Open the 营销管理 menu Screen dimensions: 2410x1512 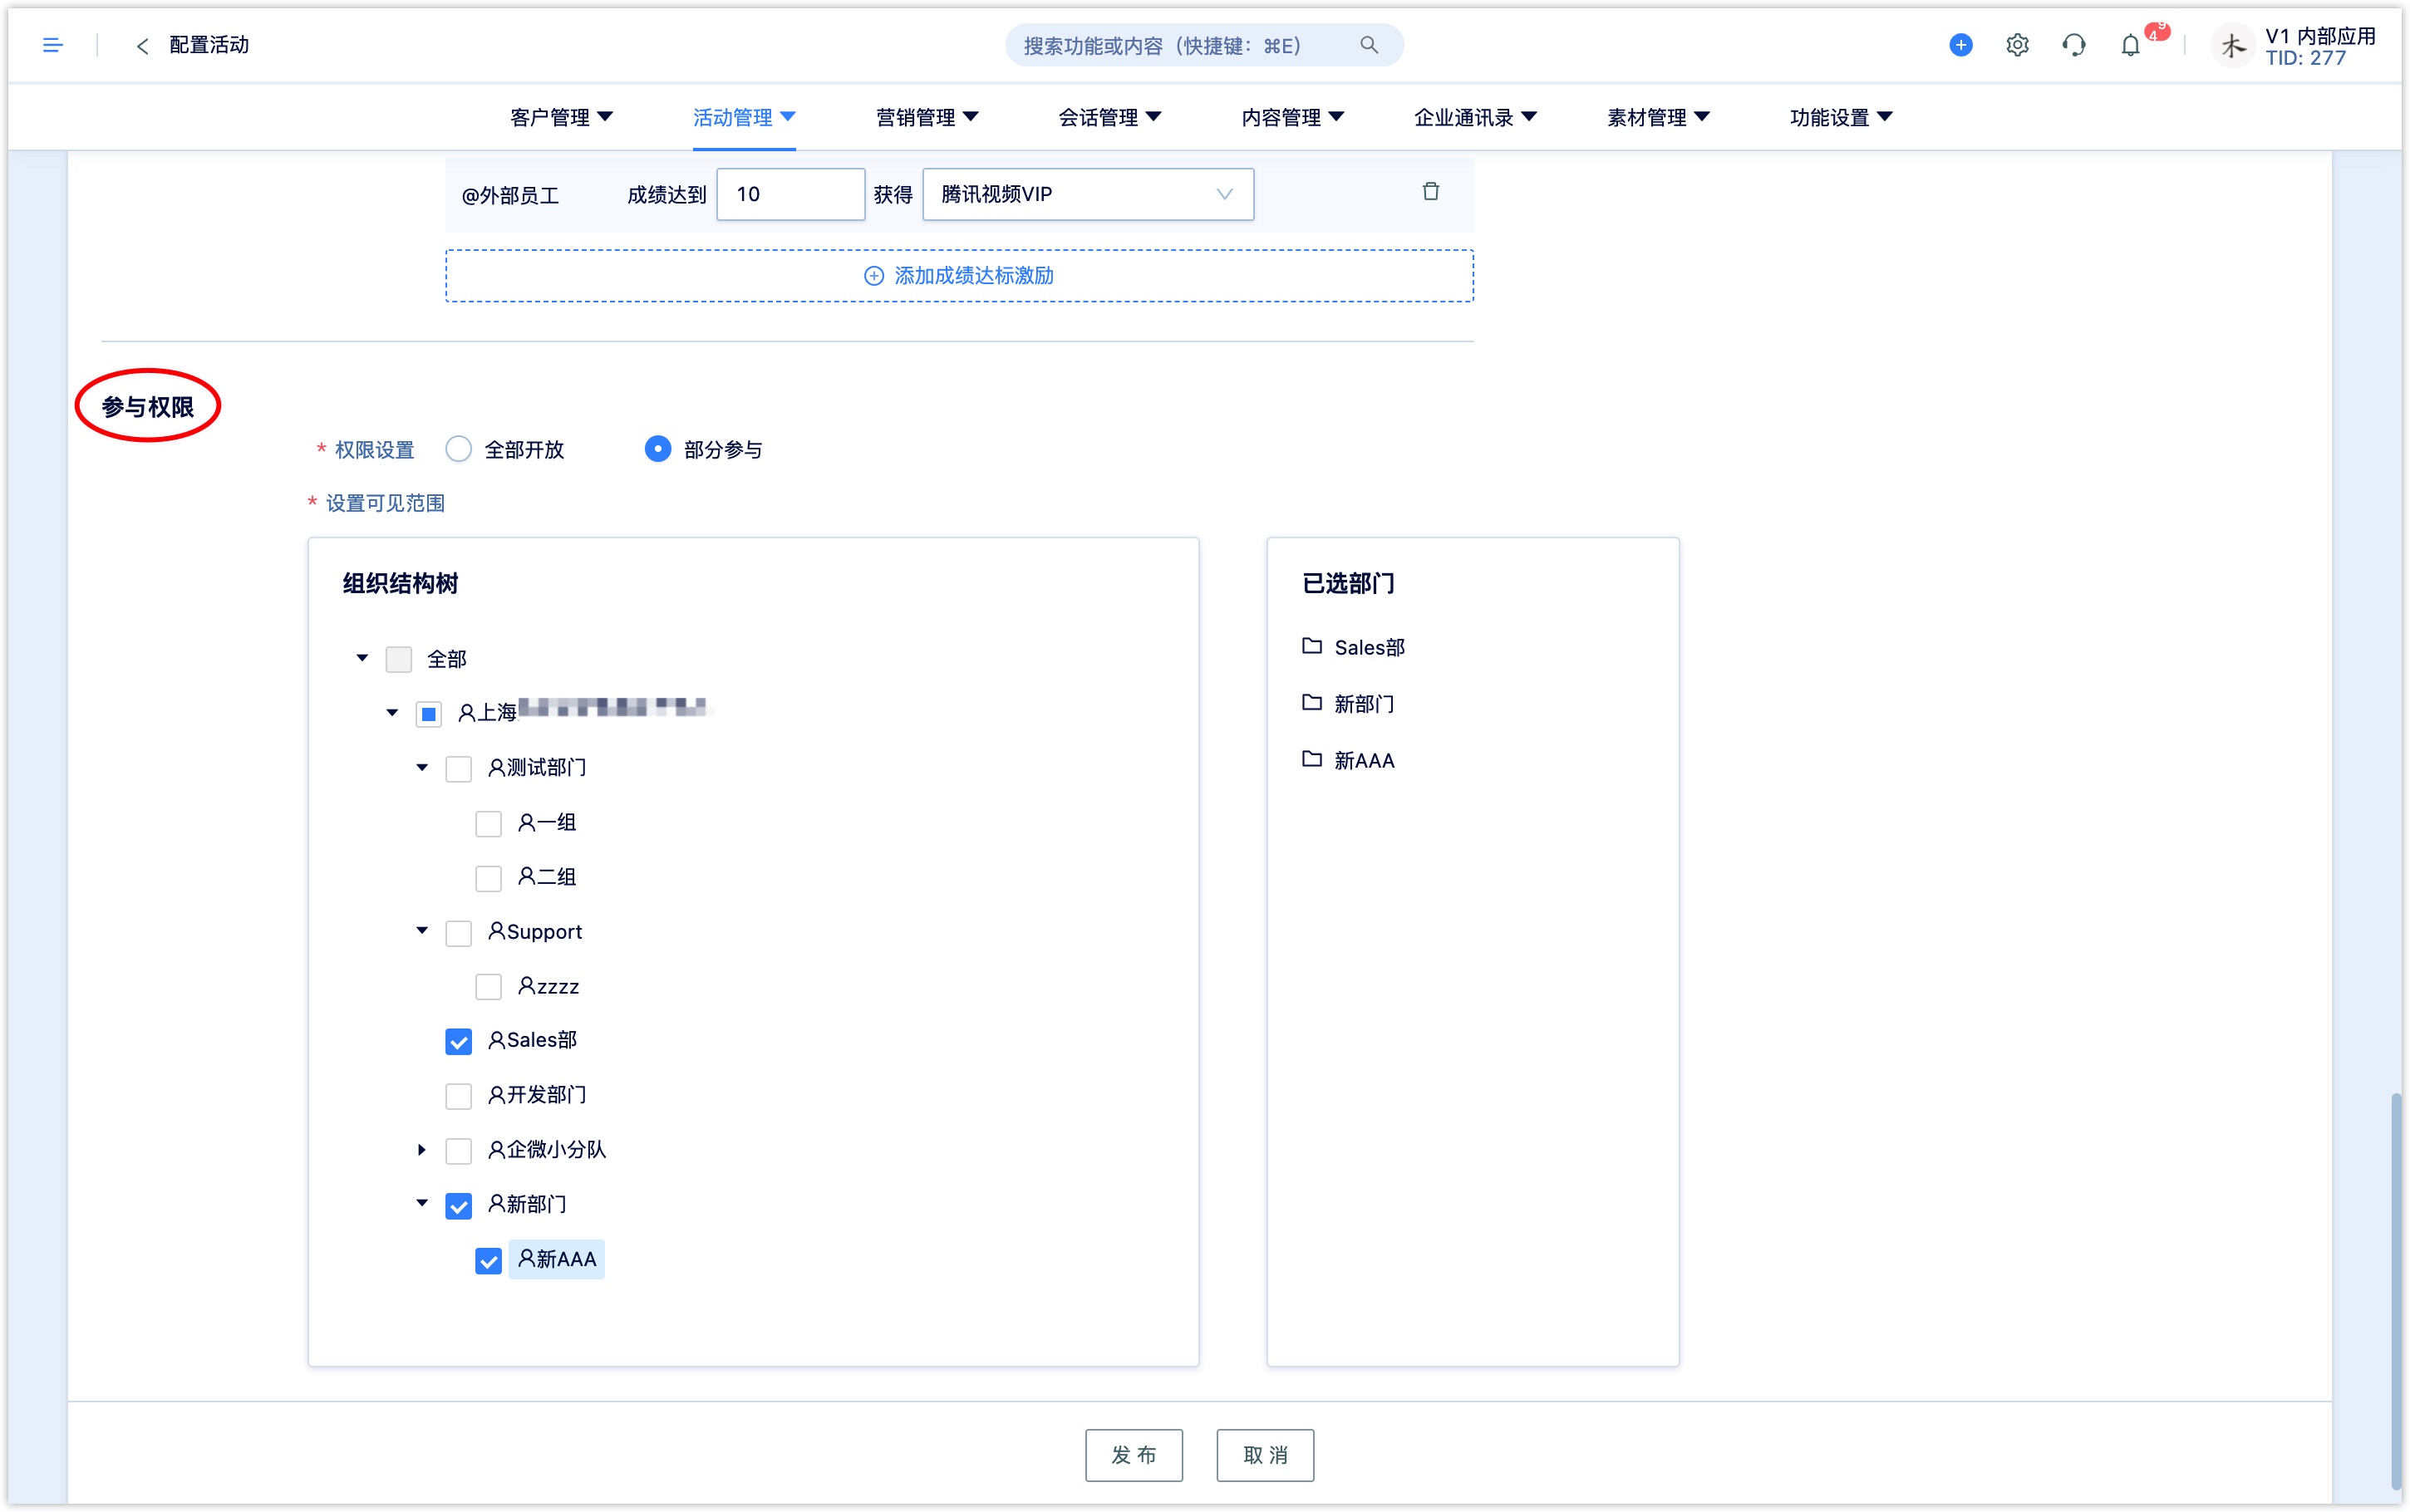927,117
